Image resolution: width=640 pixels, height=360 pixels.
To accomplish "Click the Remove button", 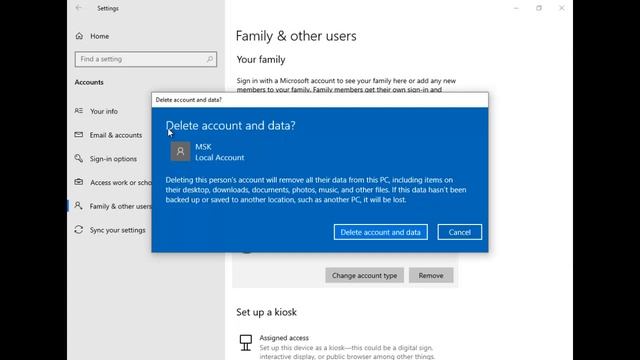I will (x=431, y=276).
